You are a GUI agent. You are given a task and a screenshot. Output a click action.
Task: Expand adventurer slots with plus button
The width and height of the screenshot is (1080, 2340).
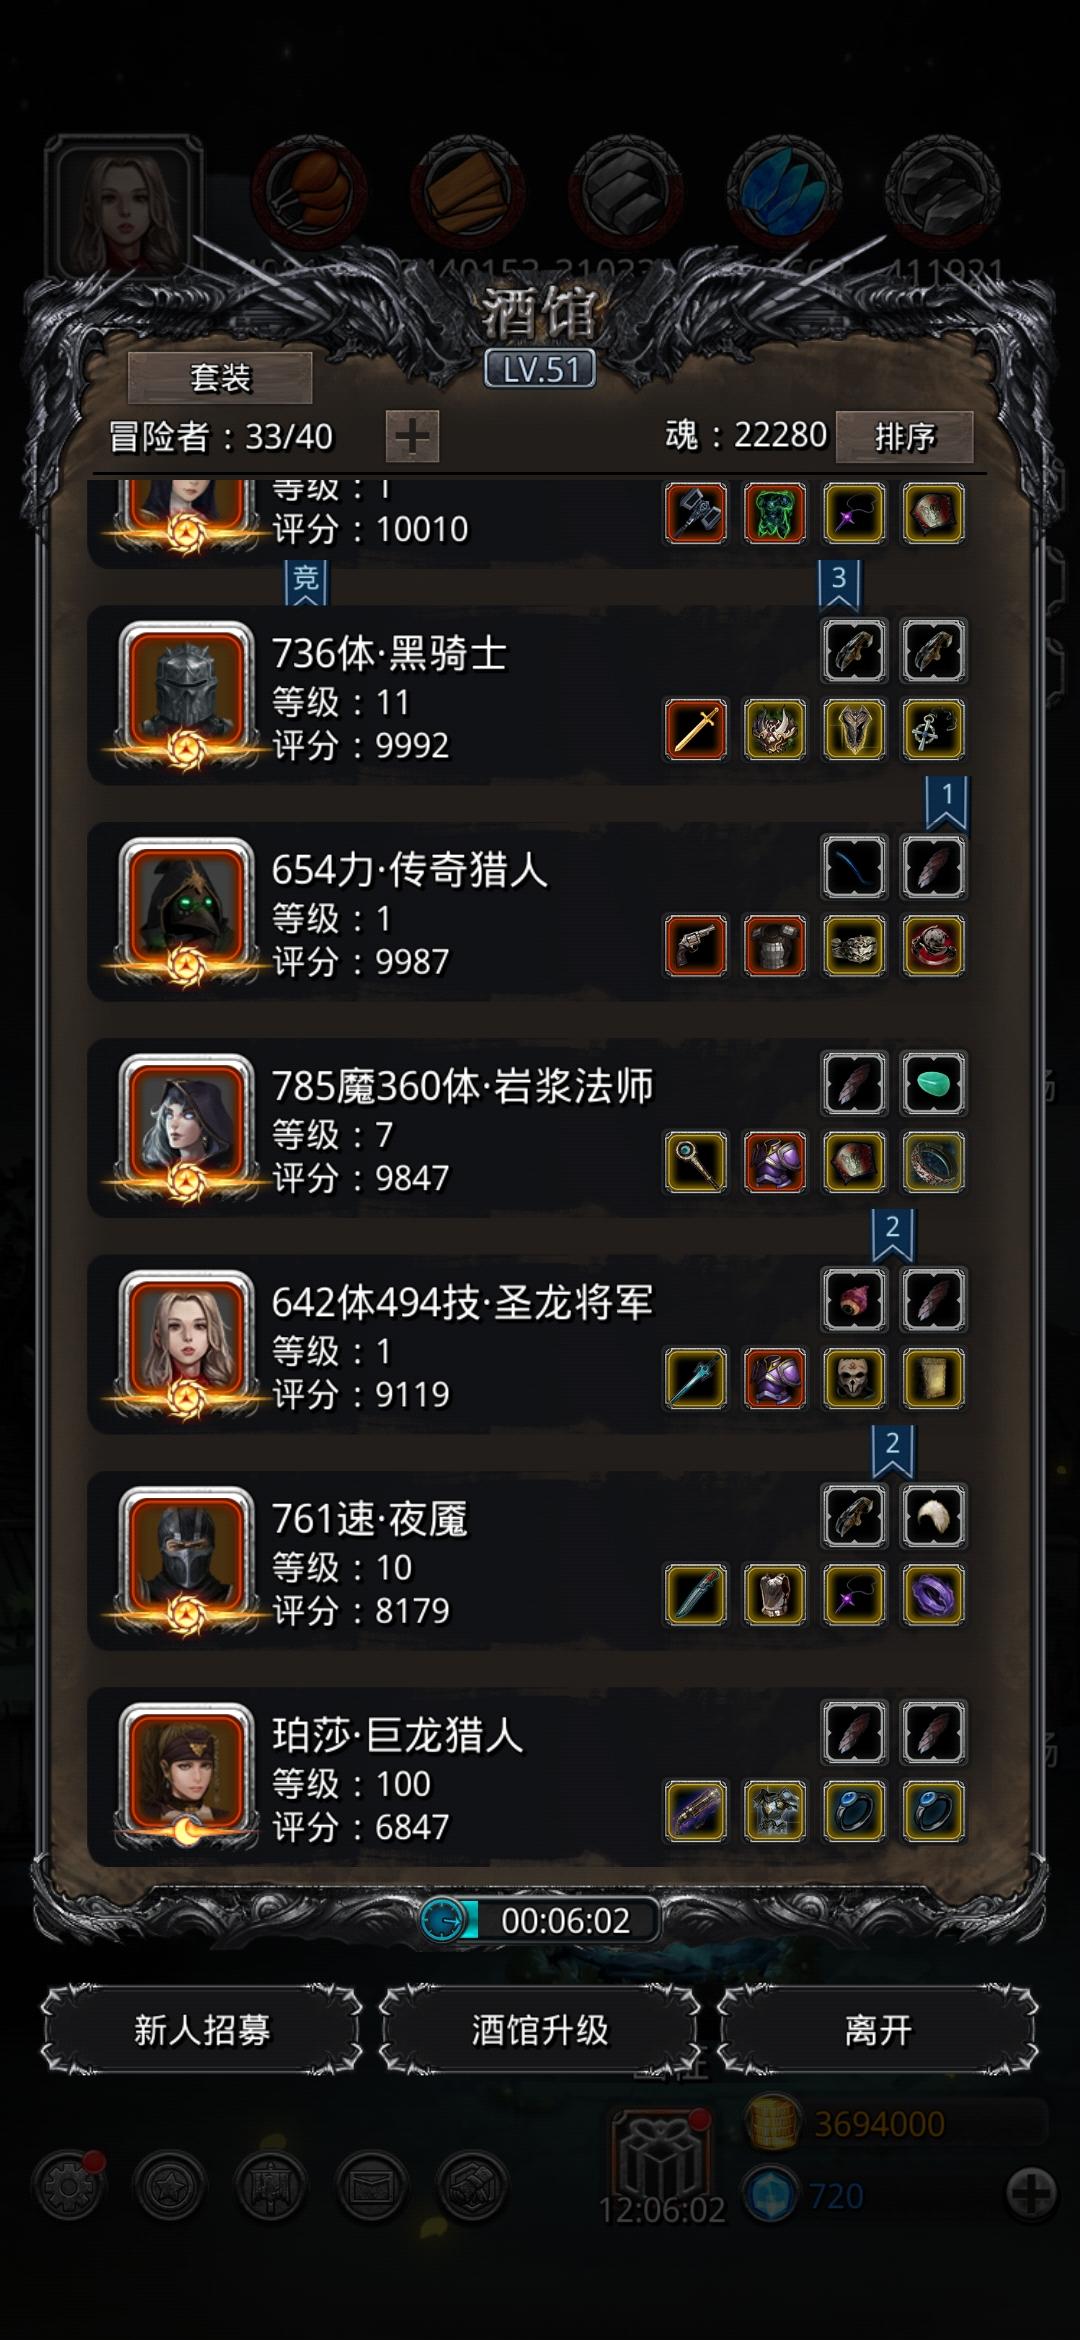[x=412, y=436]
